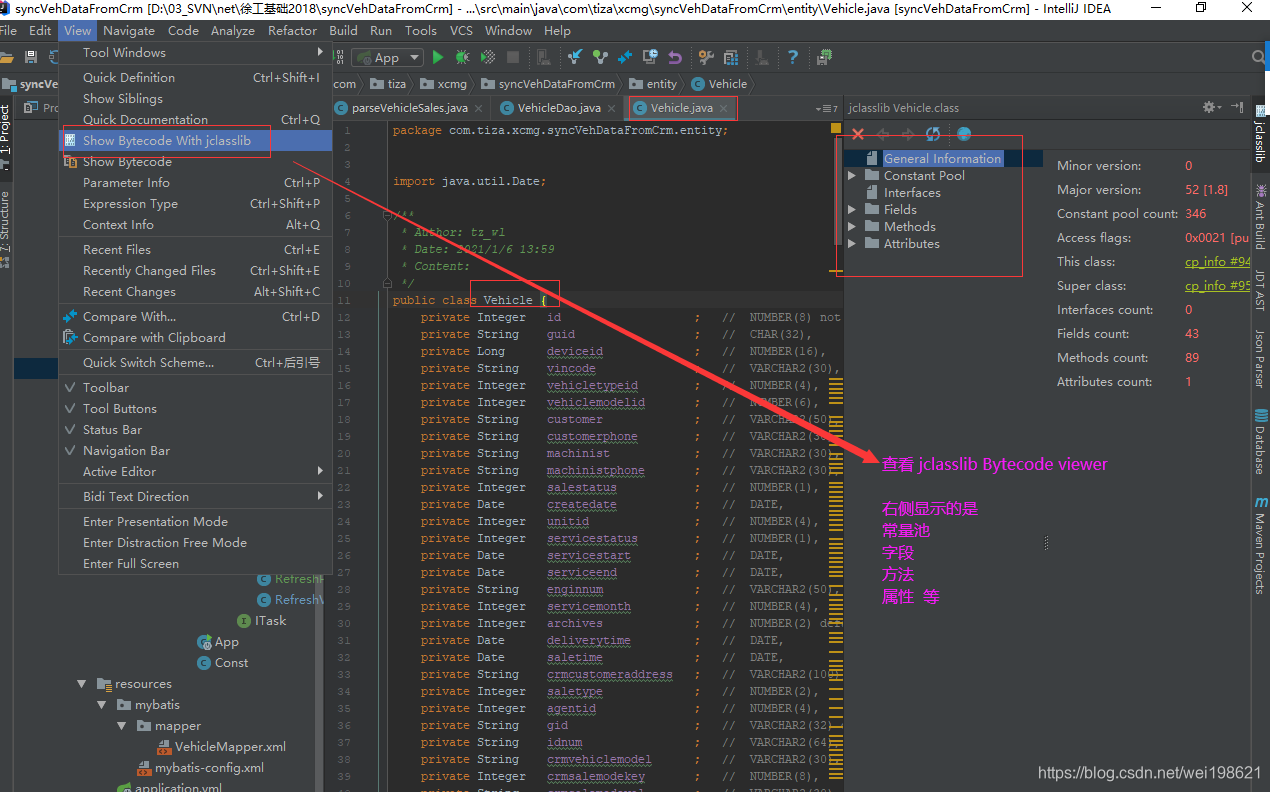Open mybatis-config.xml in project tree

coord(200,768)
